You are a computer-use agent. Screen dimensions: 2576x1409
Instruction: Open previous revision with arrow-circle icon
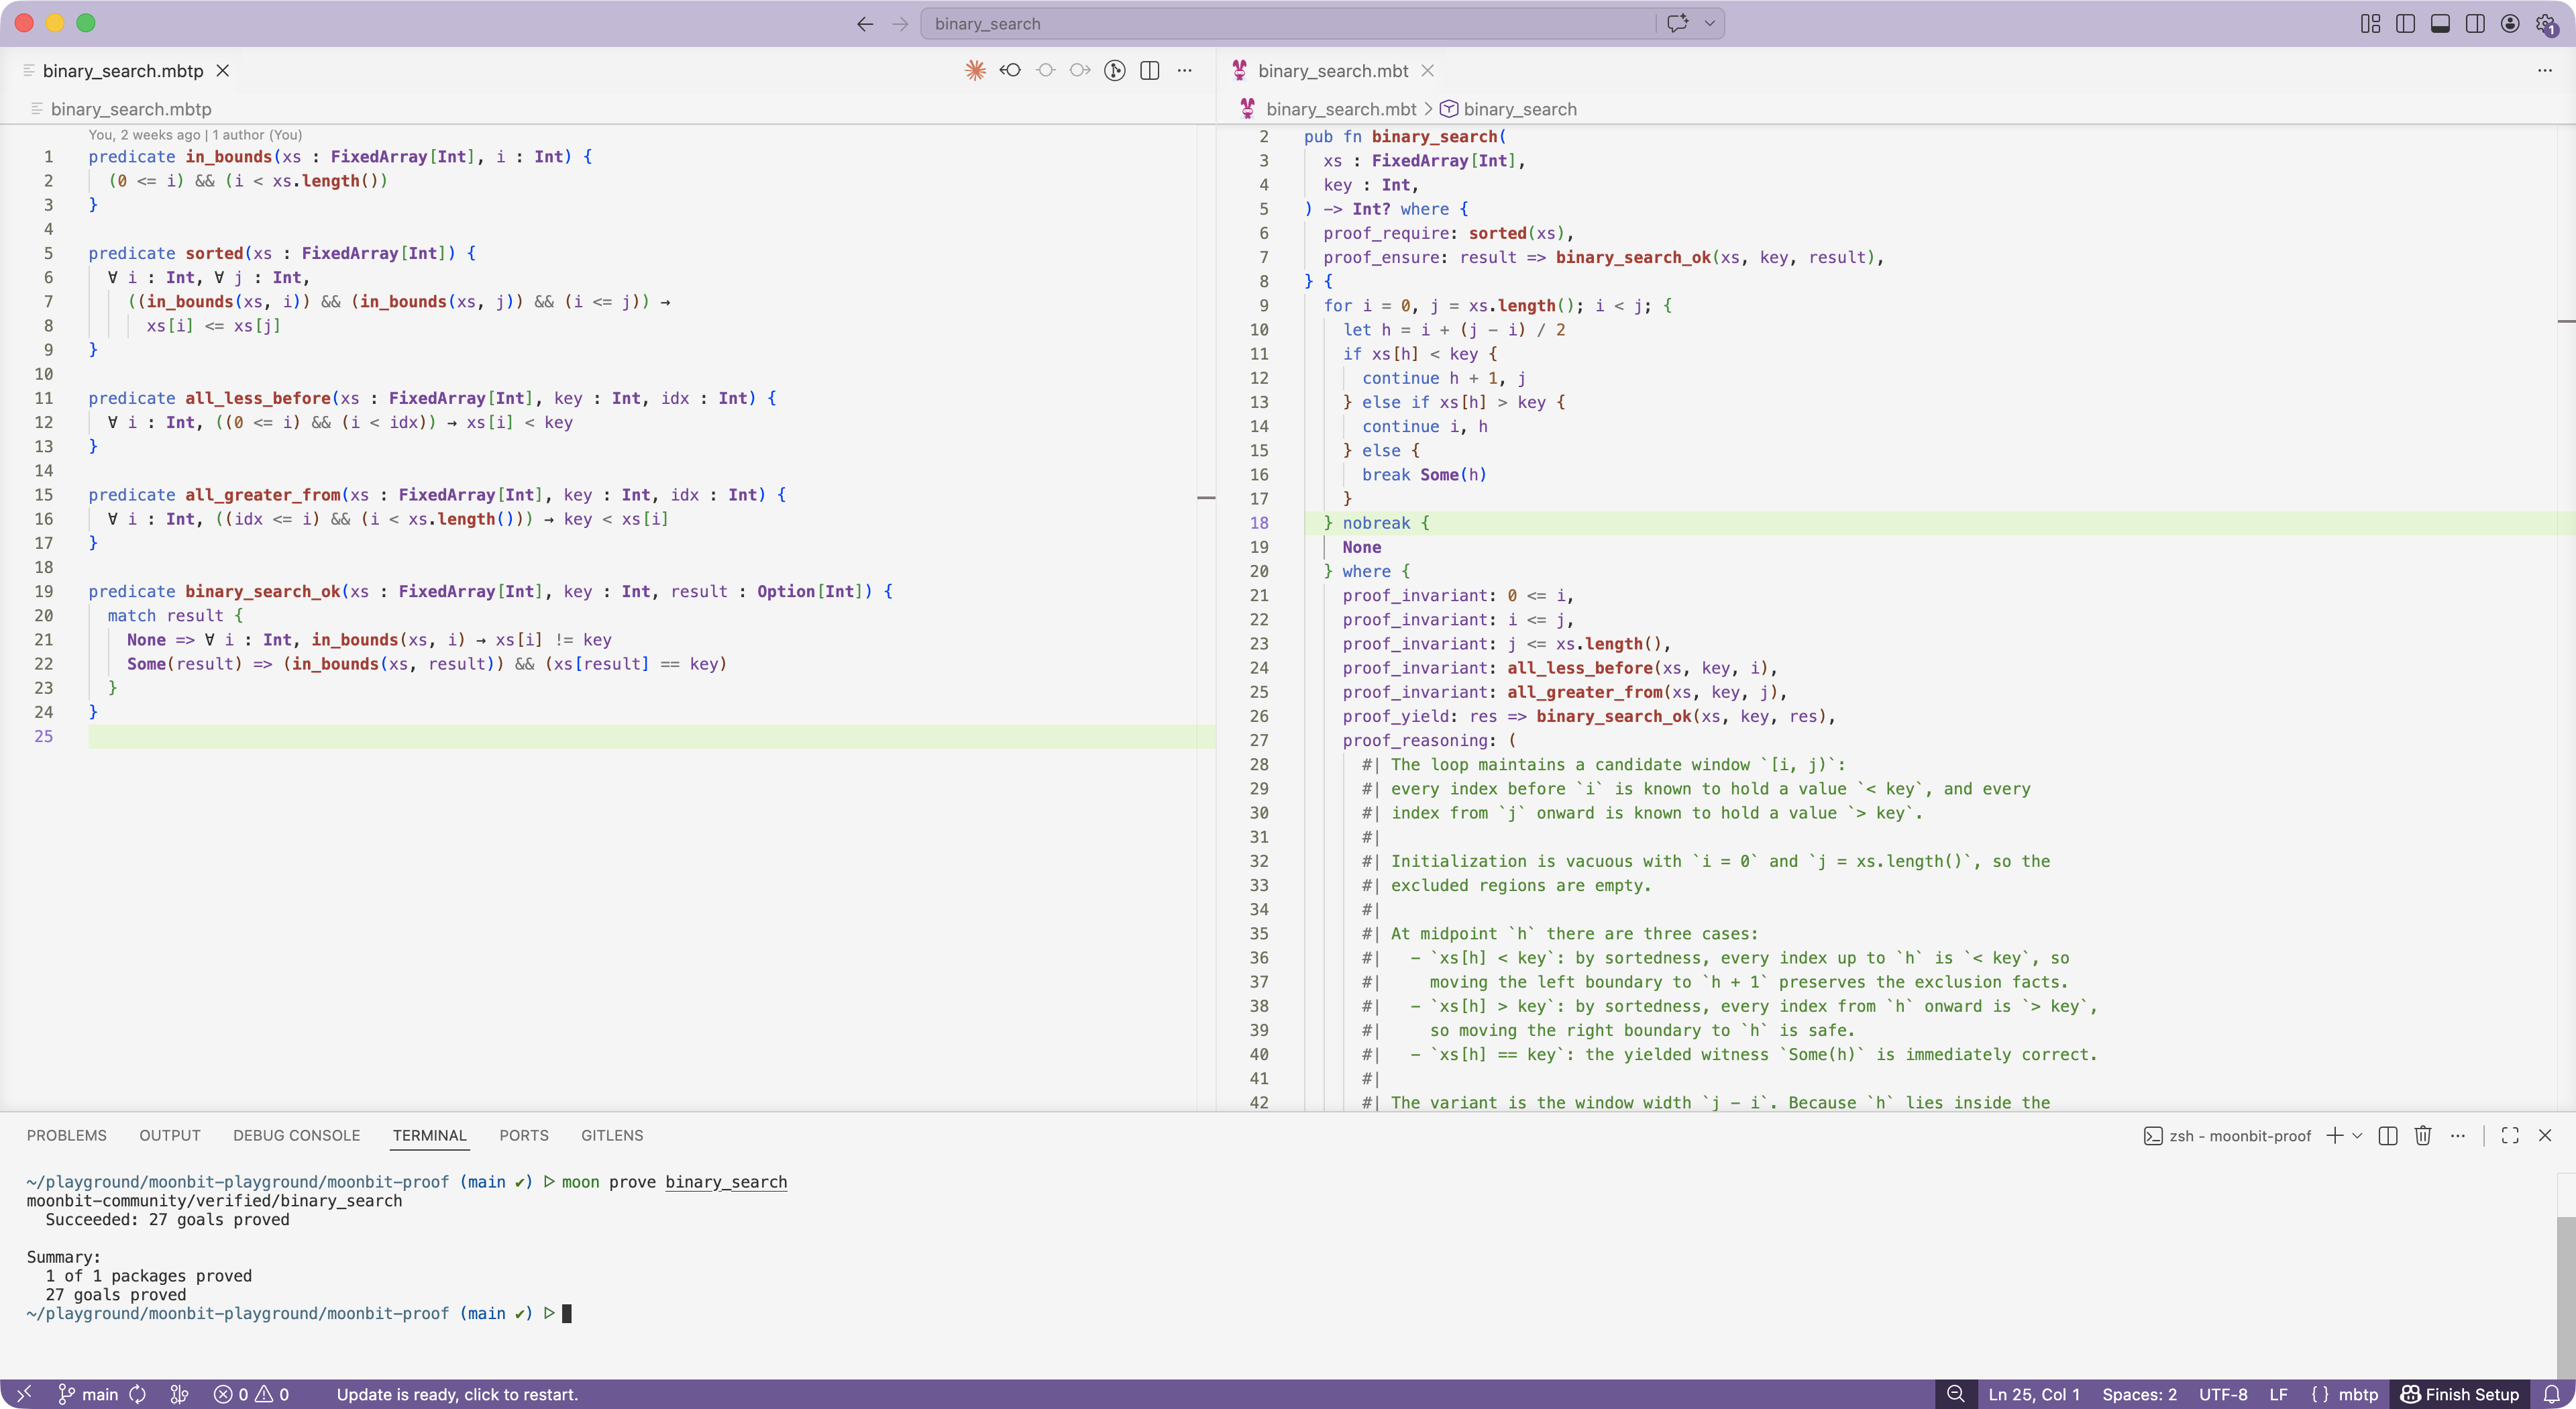(x=1010, y=70)
